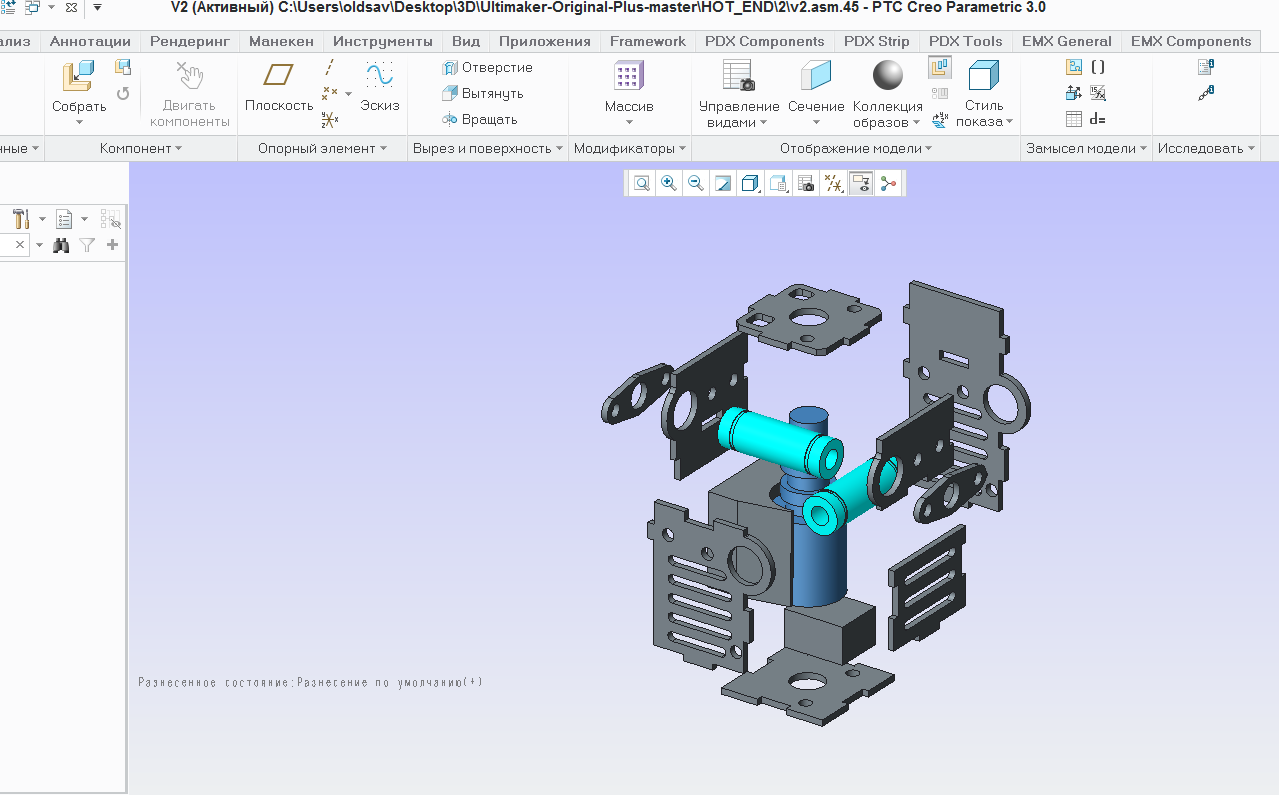Click the Собрать (Assemble) component icon

click(x=78, y=76)
